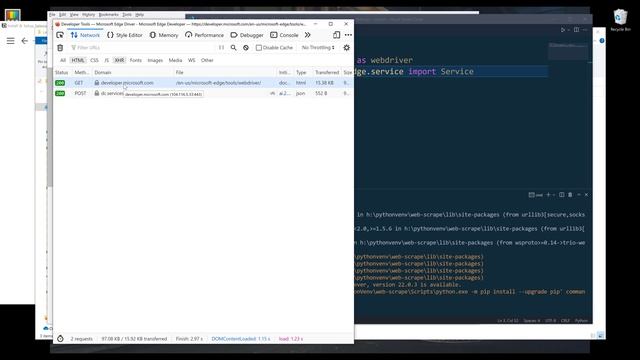Enable the Disable Cache checkbox
Image resolution: width=640 pixels, height=360 pixels.
[259, 48]
